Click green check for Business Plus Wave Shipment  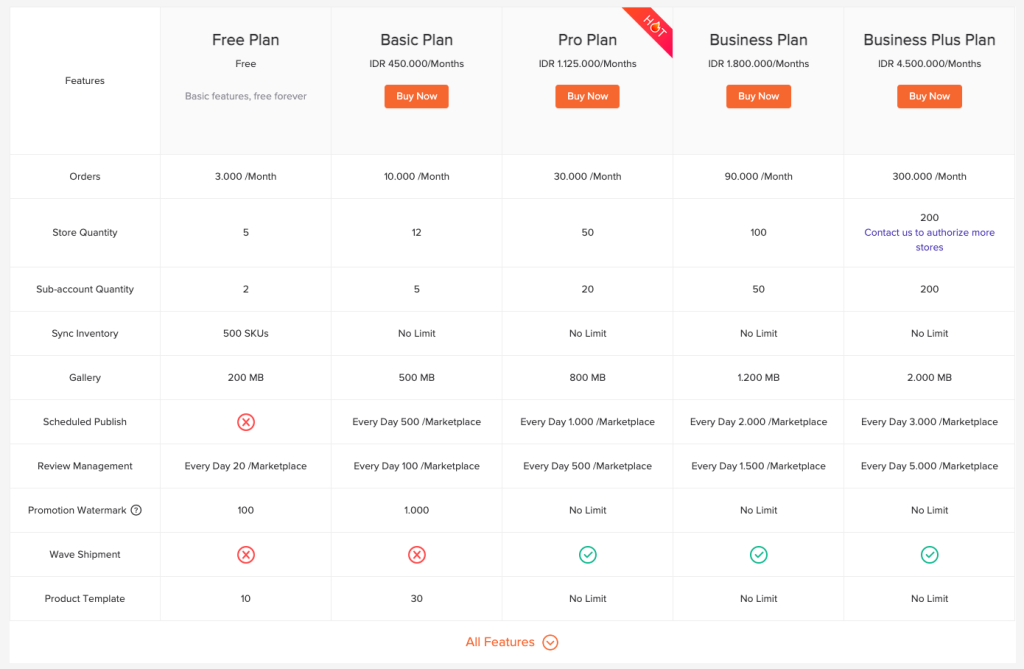coord(929,555)
